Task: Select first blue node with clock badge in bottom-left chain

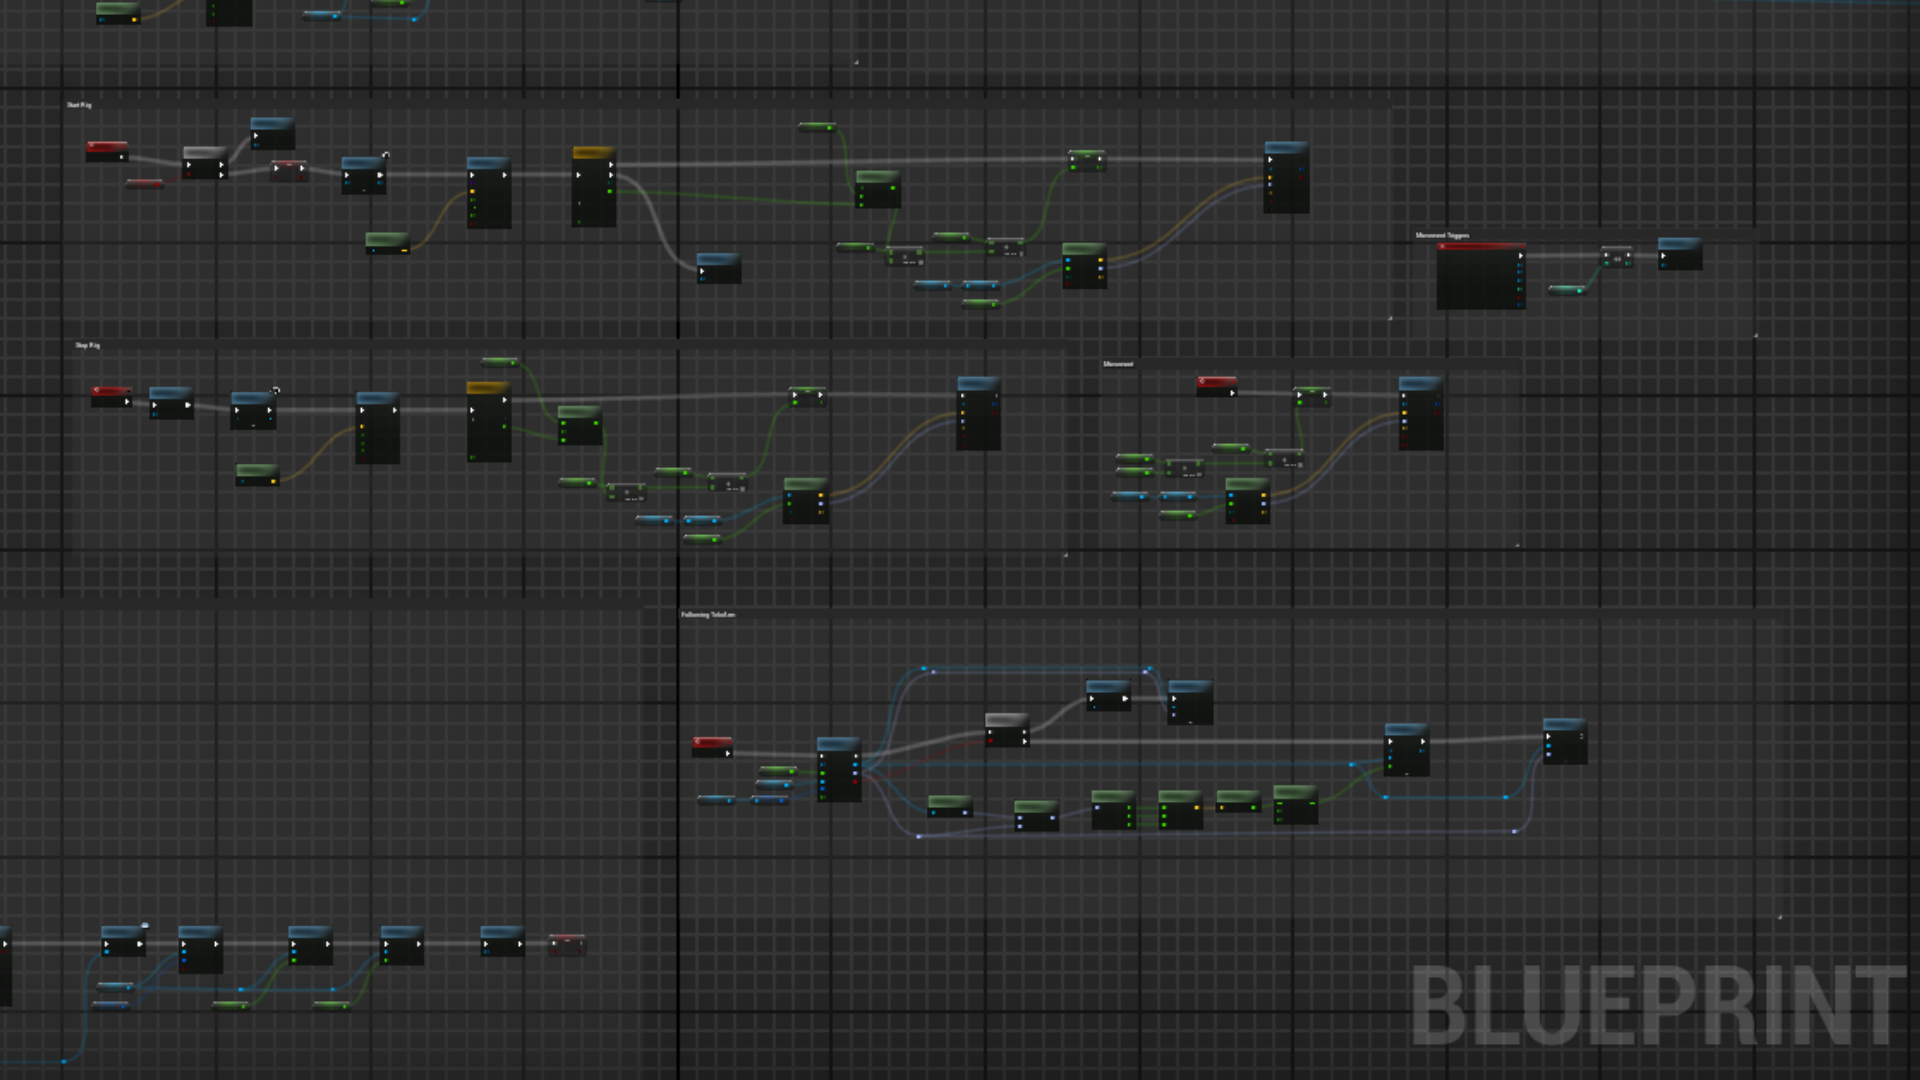Action: coord(124,941)
